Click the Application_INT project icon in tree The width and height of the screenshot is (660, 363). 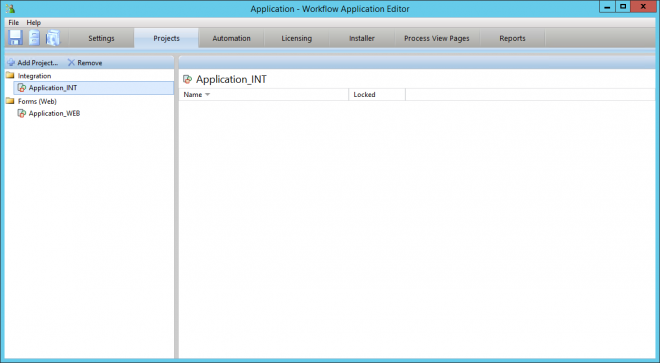coord(21,88)
